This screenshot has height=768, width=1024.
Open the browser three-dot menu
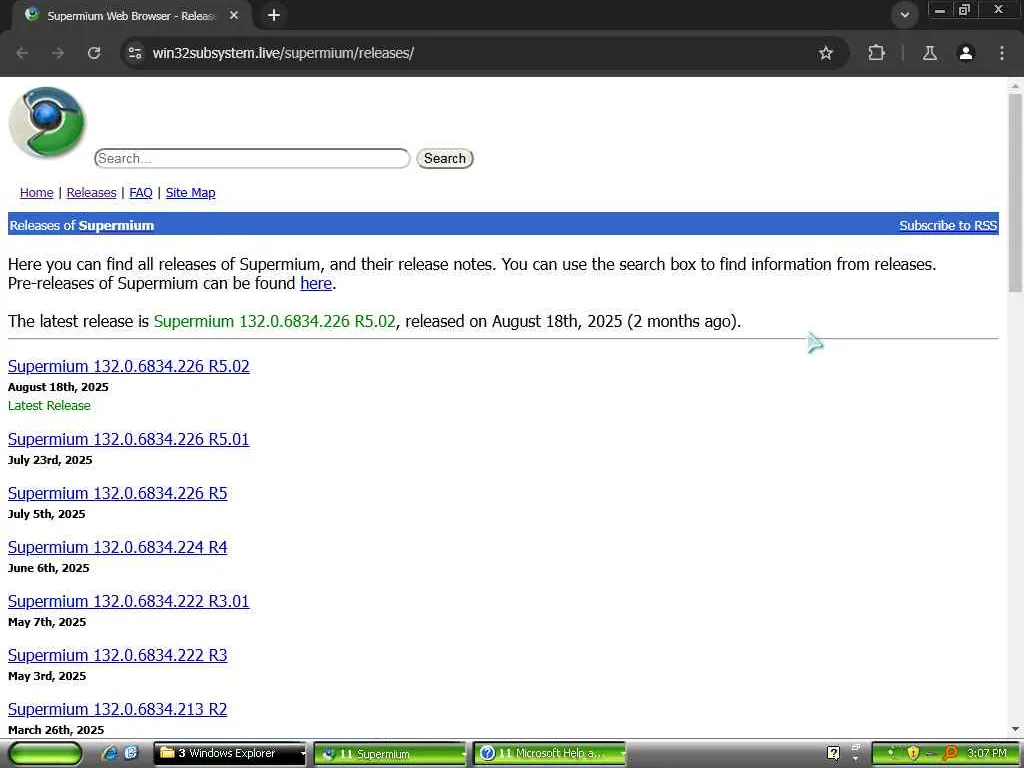point(1002,53)
